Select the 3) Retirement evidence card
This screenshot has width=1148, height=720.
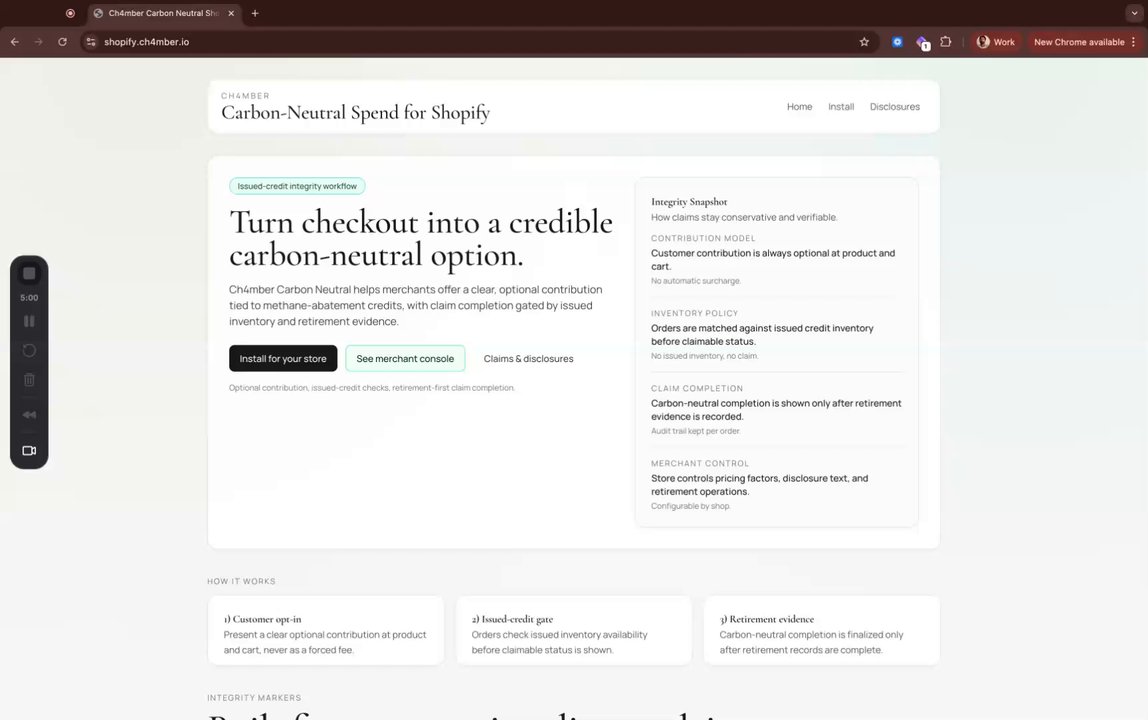pyautogui.click(x=821, y=631)
